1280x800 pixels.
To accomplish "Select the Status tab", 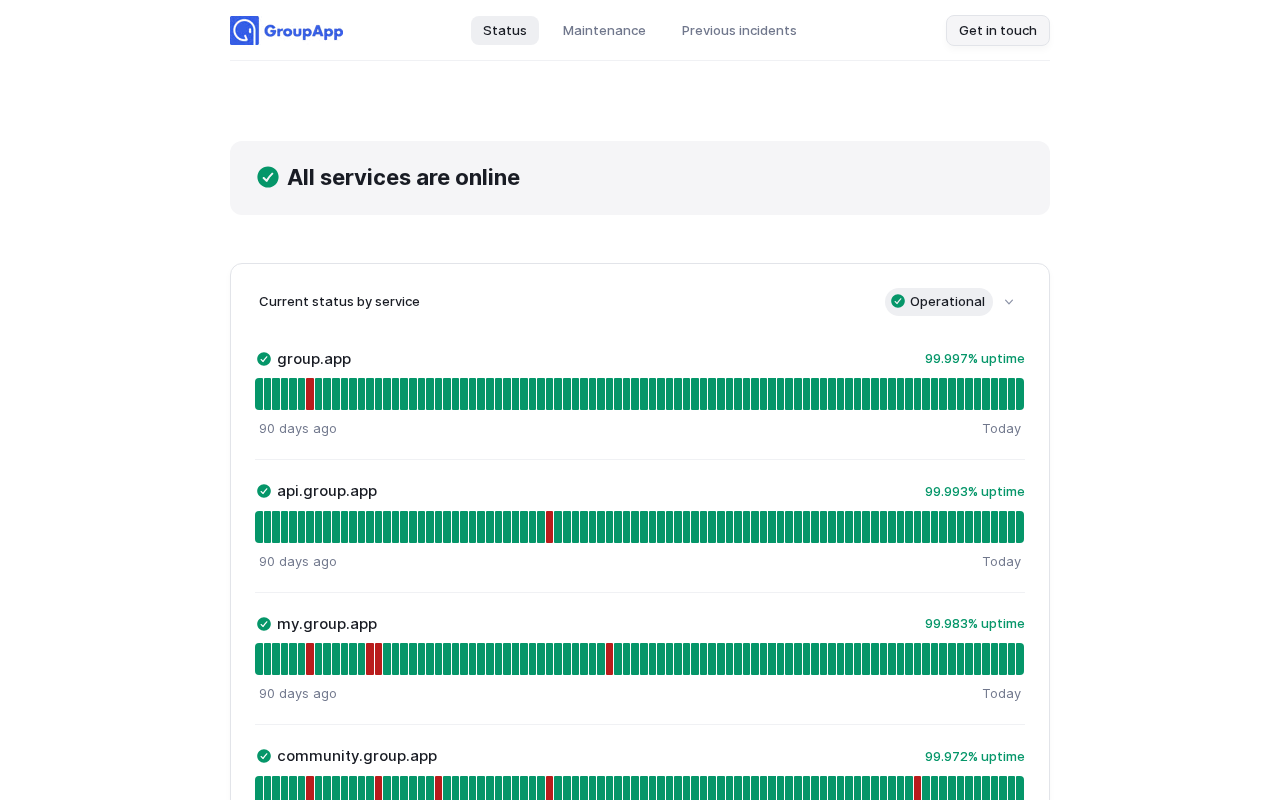I will pyautogui.click(x=505, y=30).
